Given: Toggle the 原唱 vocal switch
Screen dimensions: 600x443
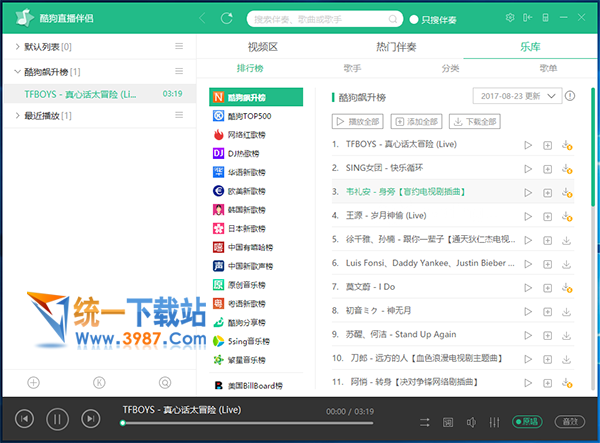Looking at the screenshot, I should (527, 422).
